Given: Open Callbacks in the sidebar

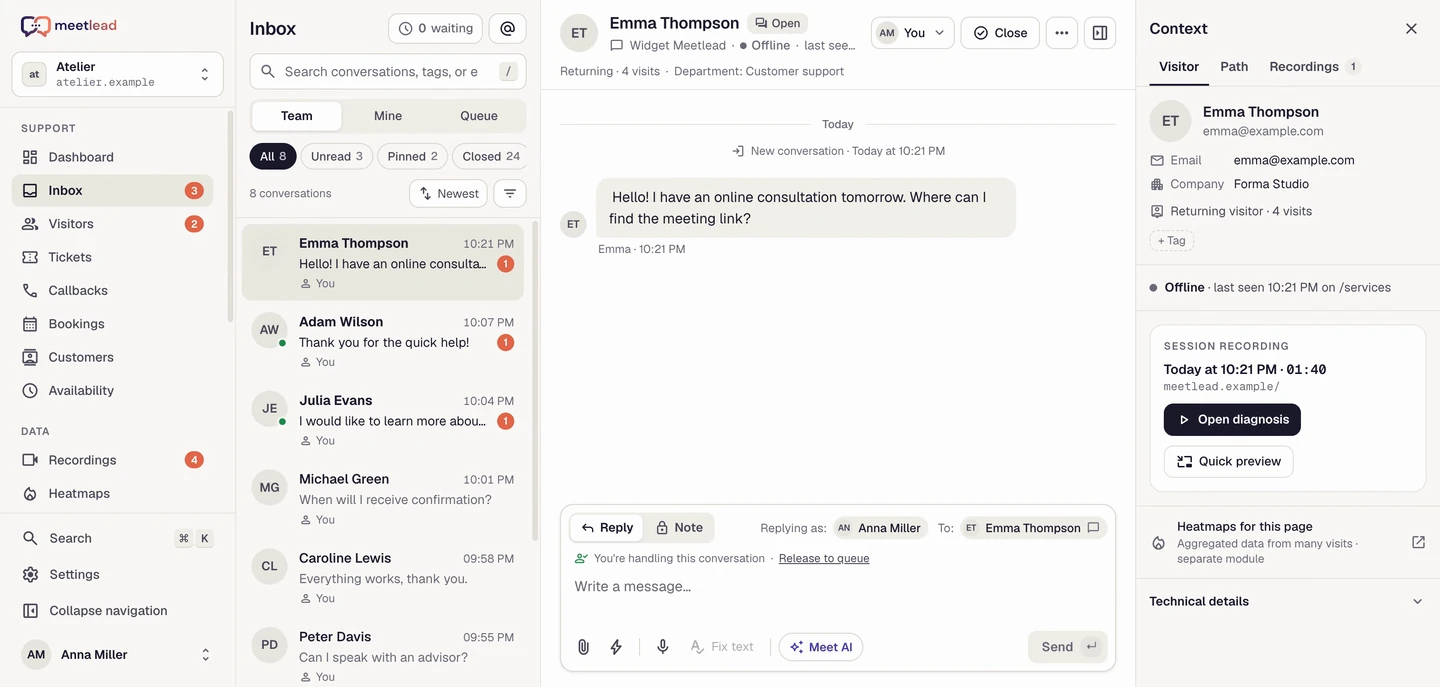Looking at the screenshot, I should (x=112, y=290).
